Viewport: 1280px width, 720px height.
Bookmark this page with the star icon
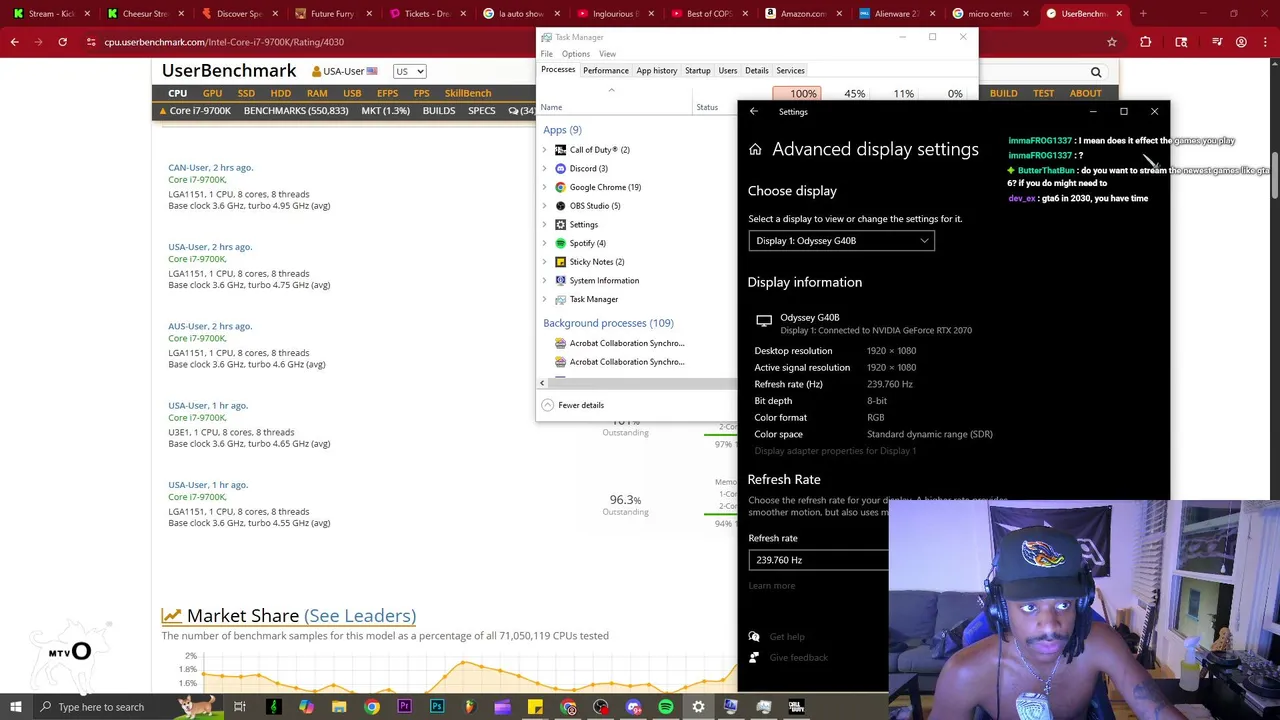pyautogui.click(x=1112, y=42)
